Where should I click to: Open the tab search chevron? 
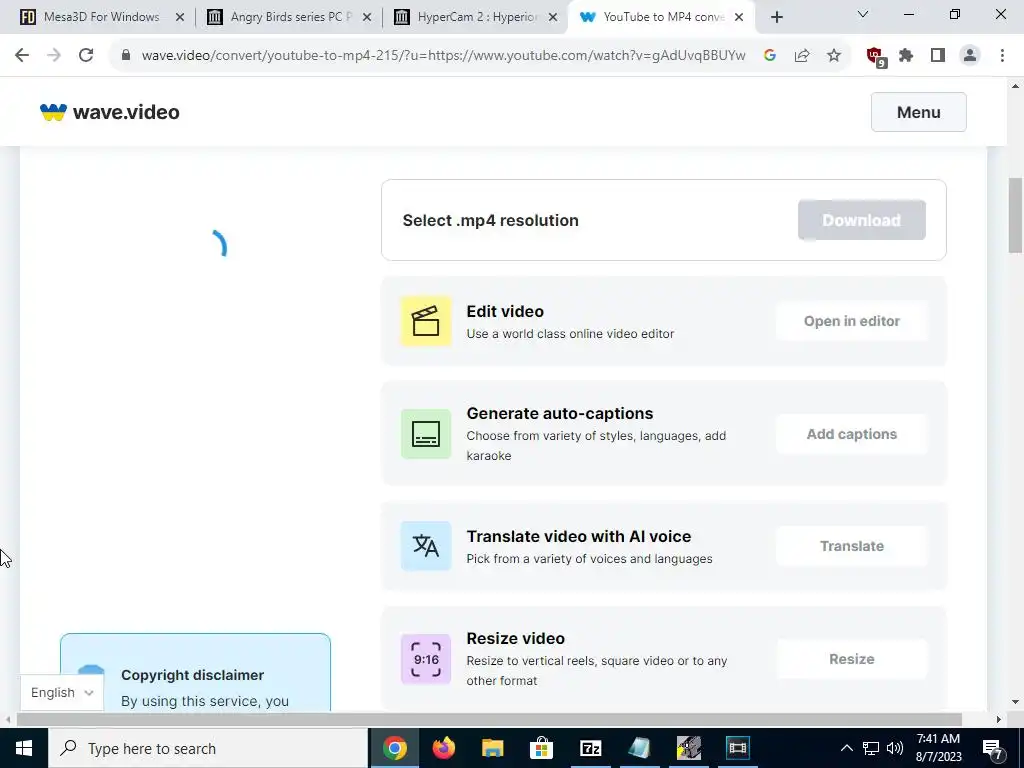click(863, 14)
